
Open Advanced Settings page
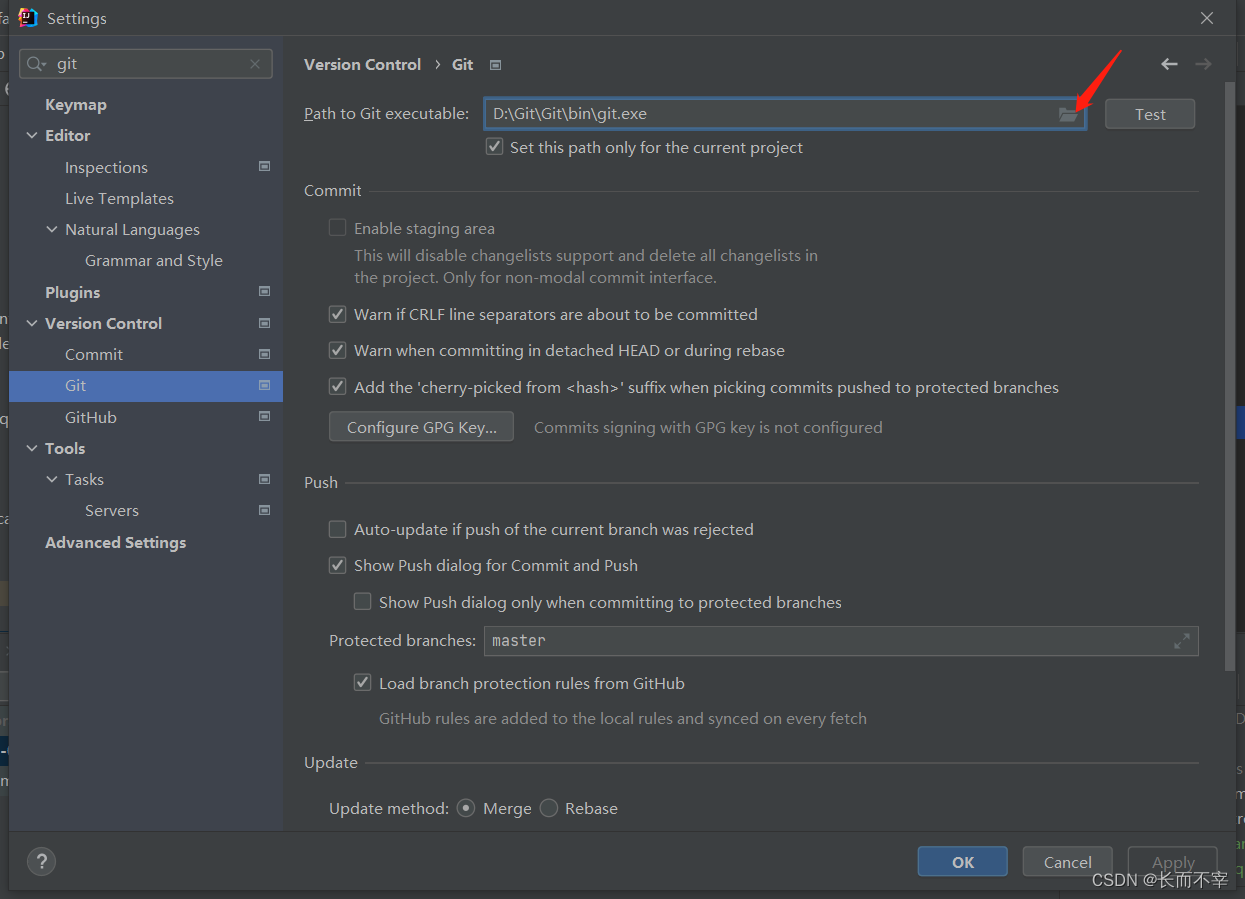[x=116, y=542]
